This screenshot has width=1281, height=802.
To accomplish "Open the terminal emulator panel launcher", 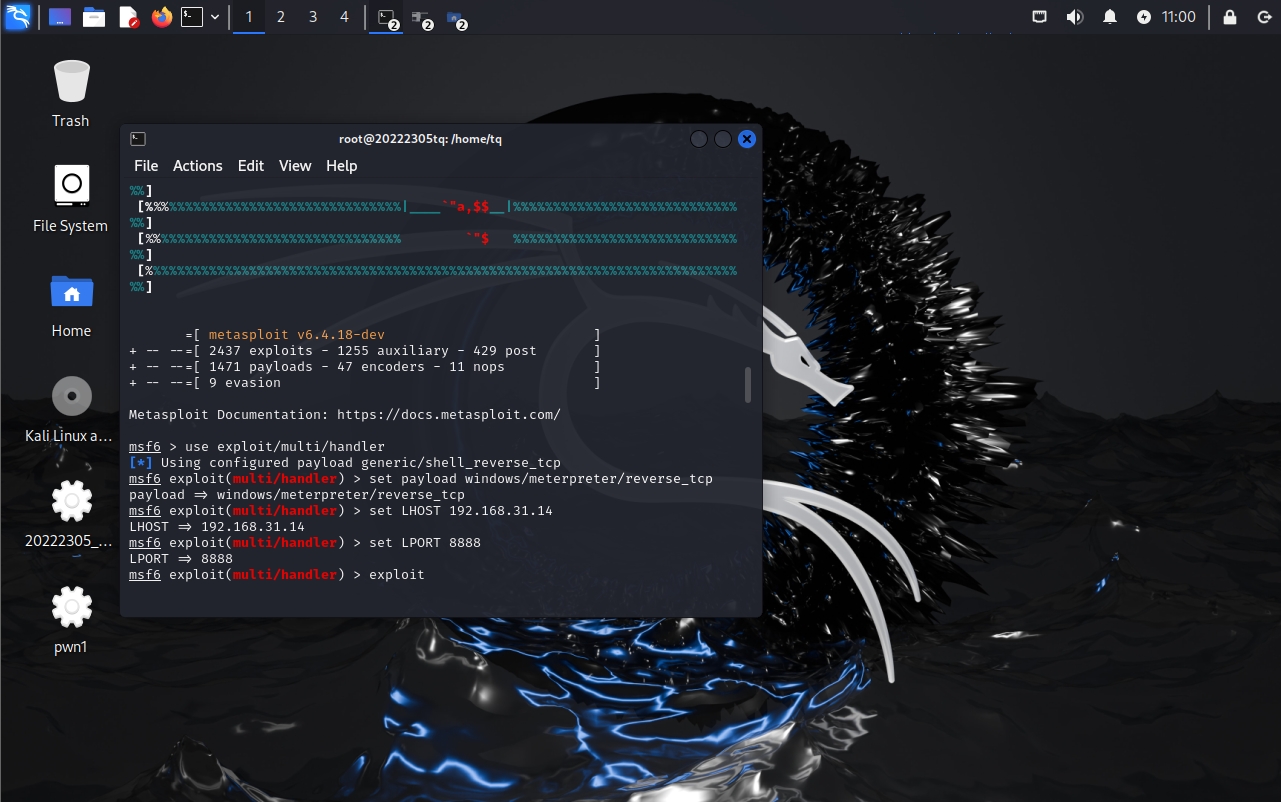I will [x=192, y=17].
